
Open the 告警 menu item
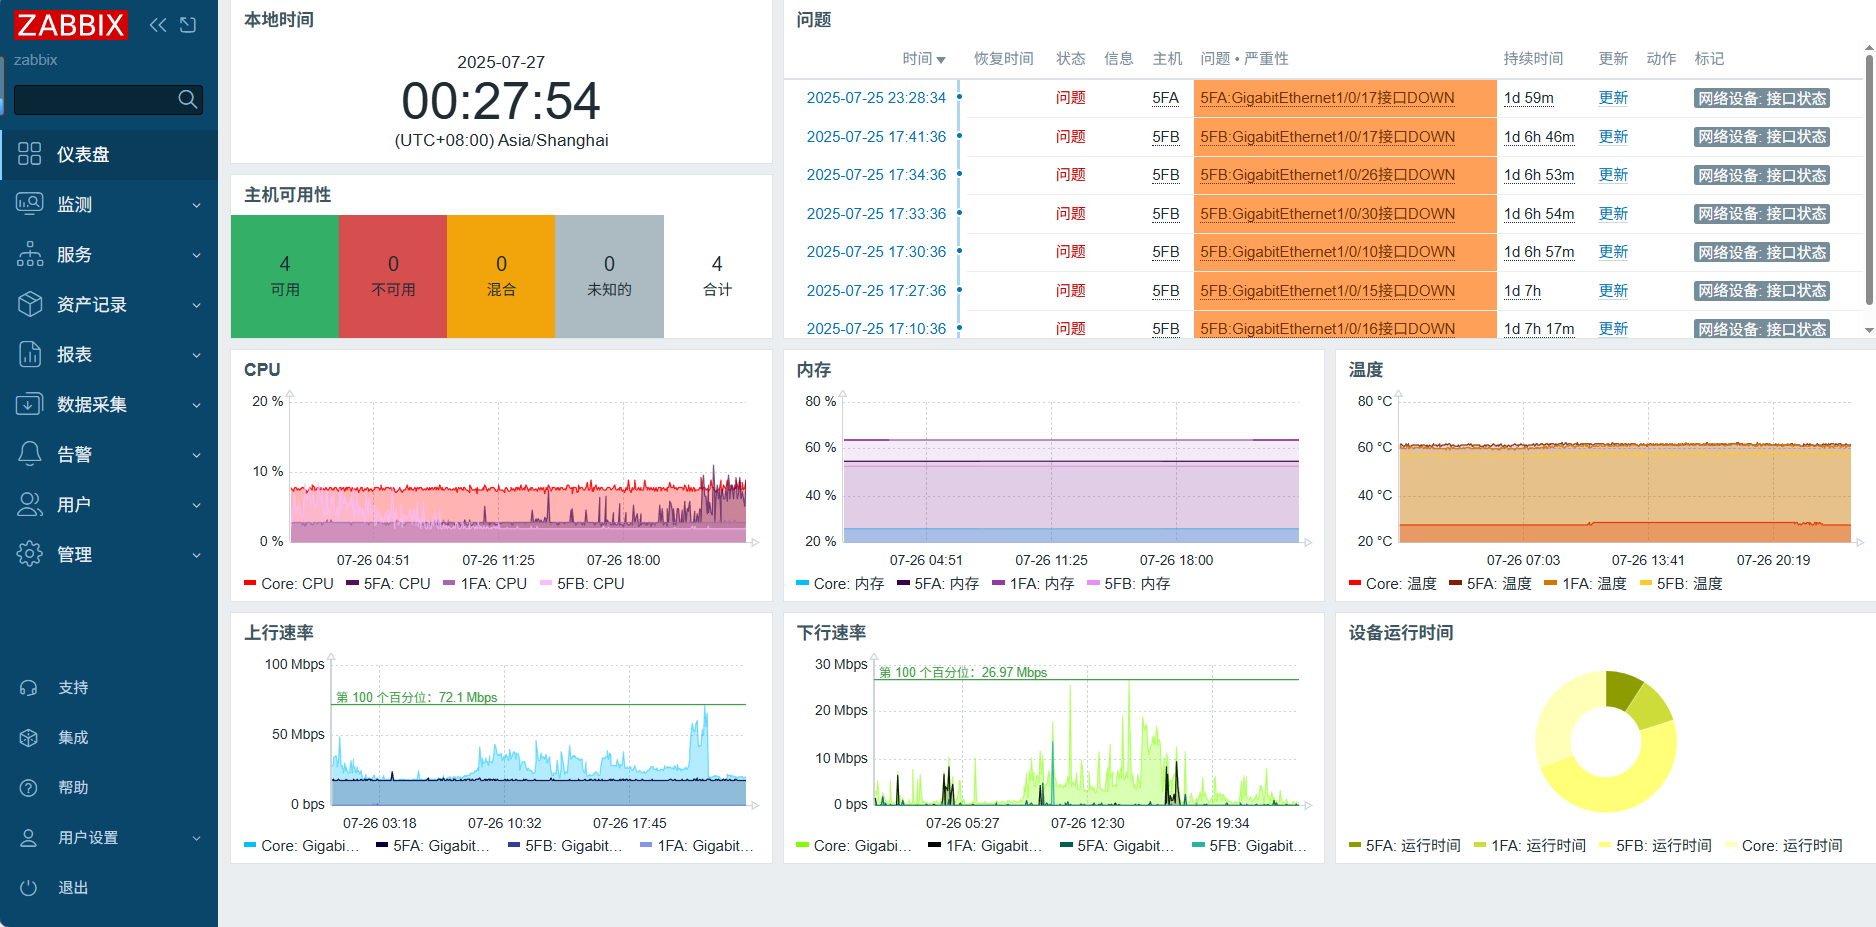(75, 455)
